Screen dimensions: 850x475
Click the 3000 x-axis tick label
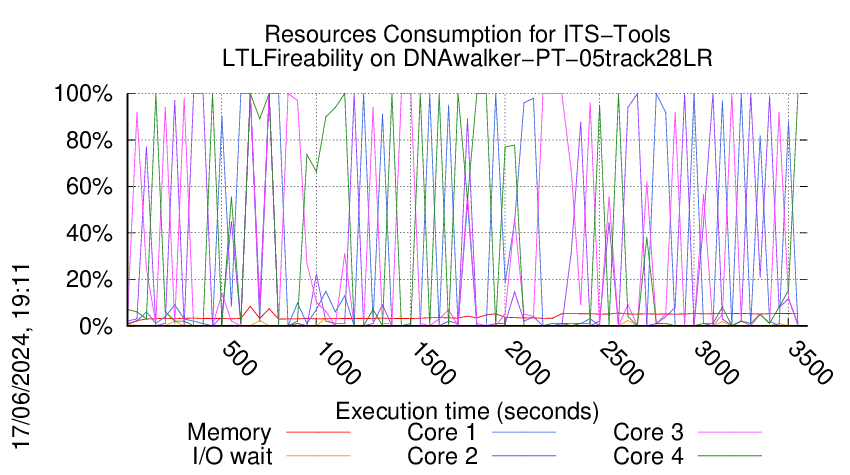(x=716, y=363)
